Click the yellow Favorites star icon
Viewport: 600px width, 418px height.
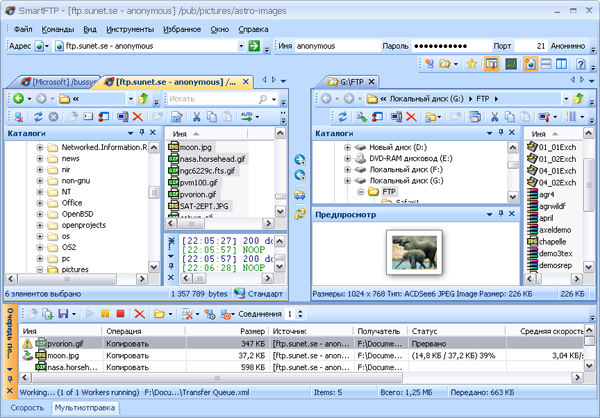[471, 64]
